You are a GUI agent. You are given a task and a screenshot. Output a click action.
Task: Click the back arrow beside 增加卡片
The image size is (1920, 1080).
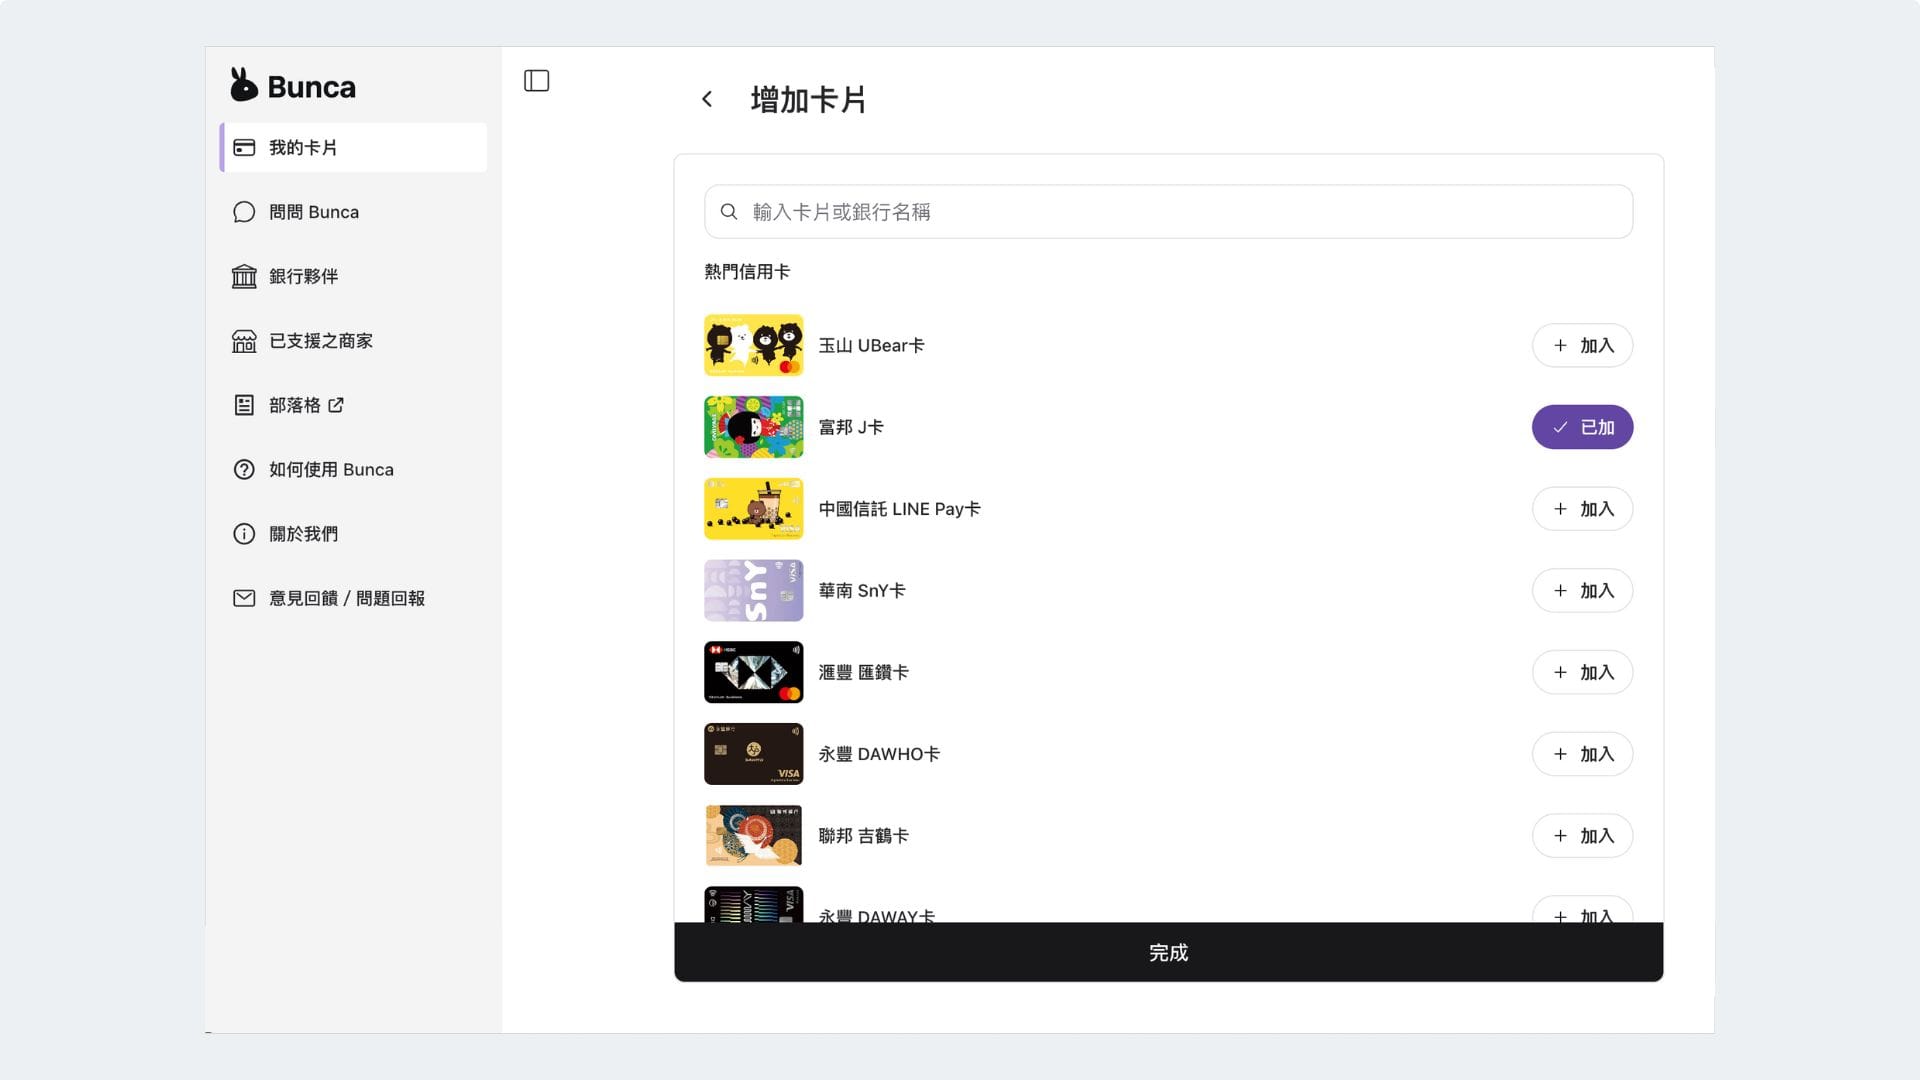pyautogui.click(x=707, y=99)
